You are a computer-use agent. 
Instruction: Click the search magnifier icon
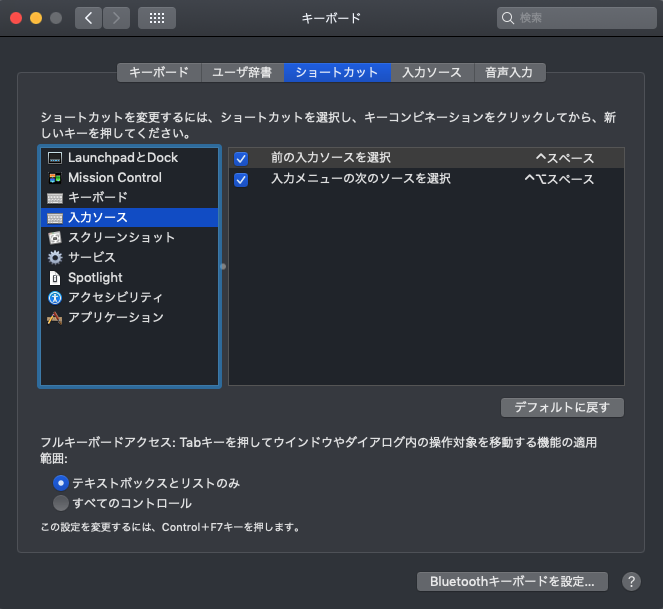click(507, 18)
